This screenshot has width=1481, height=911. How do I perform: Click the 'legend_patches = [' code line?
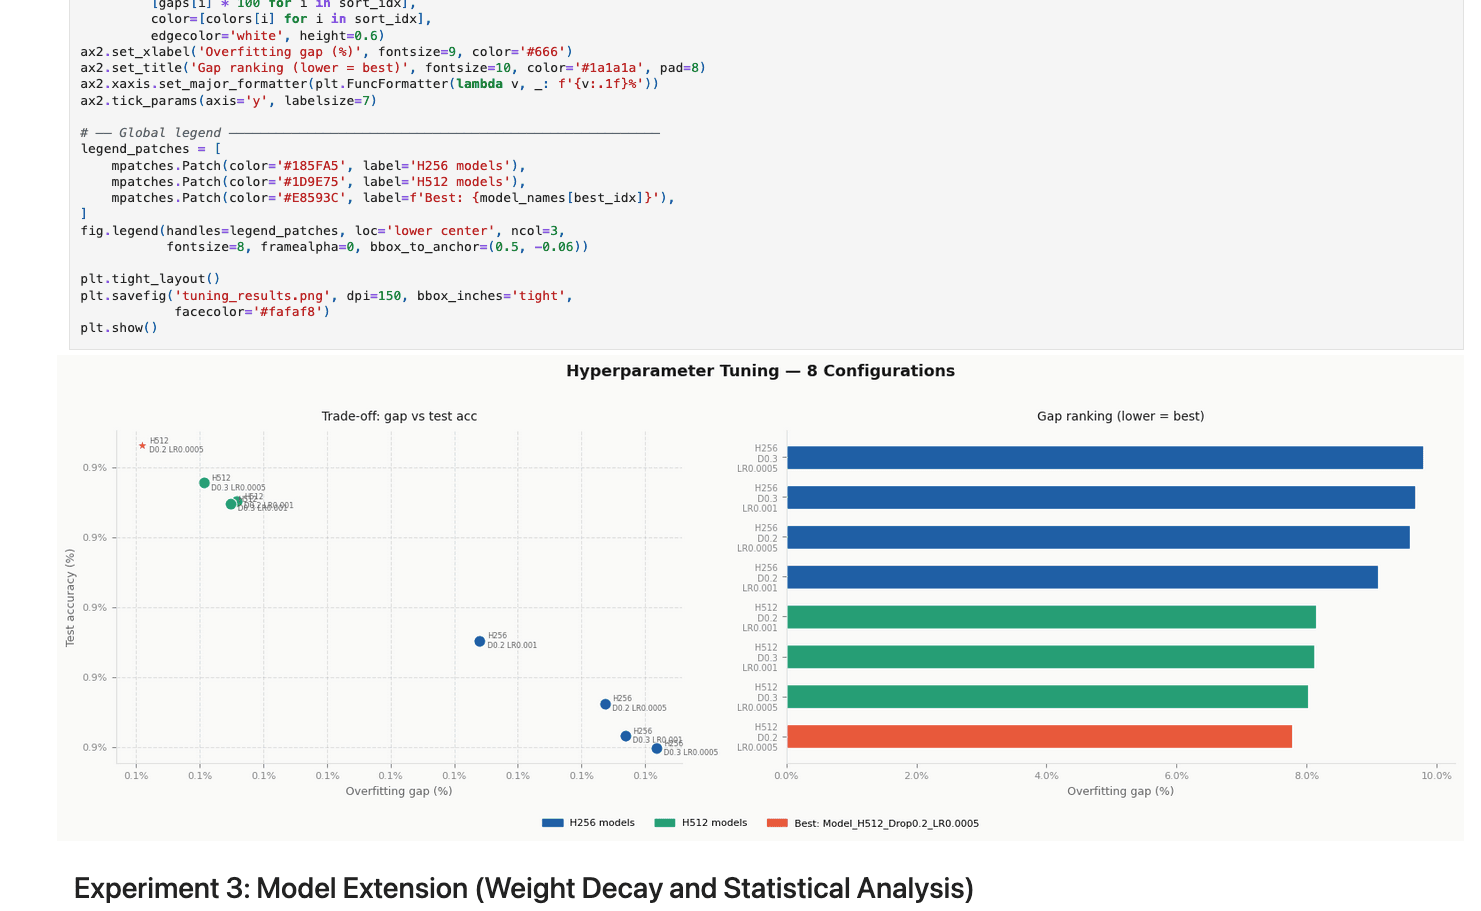point(151,149)
